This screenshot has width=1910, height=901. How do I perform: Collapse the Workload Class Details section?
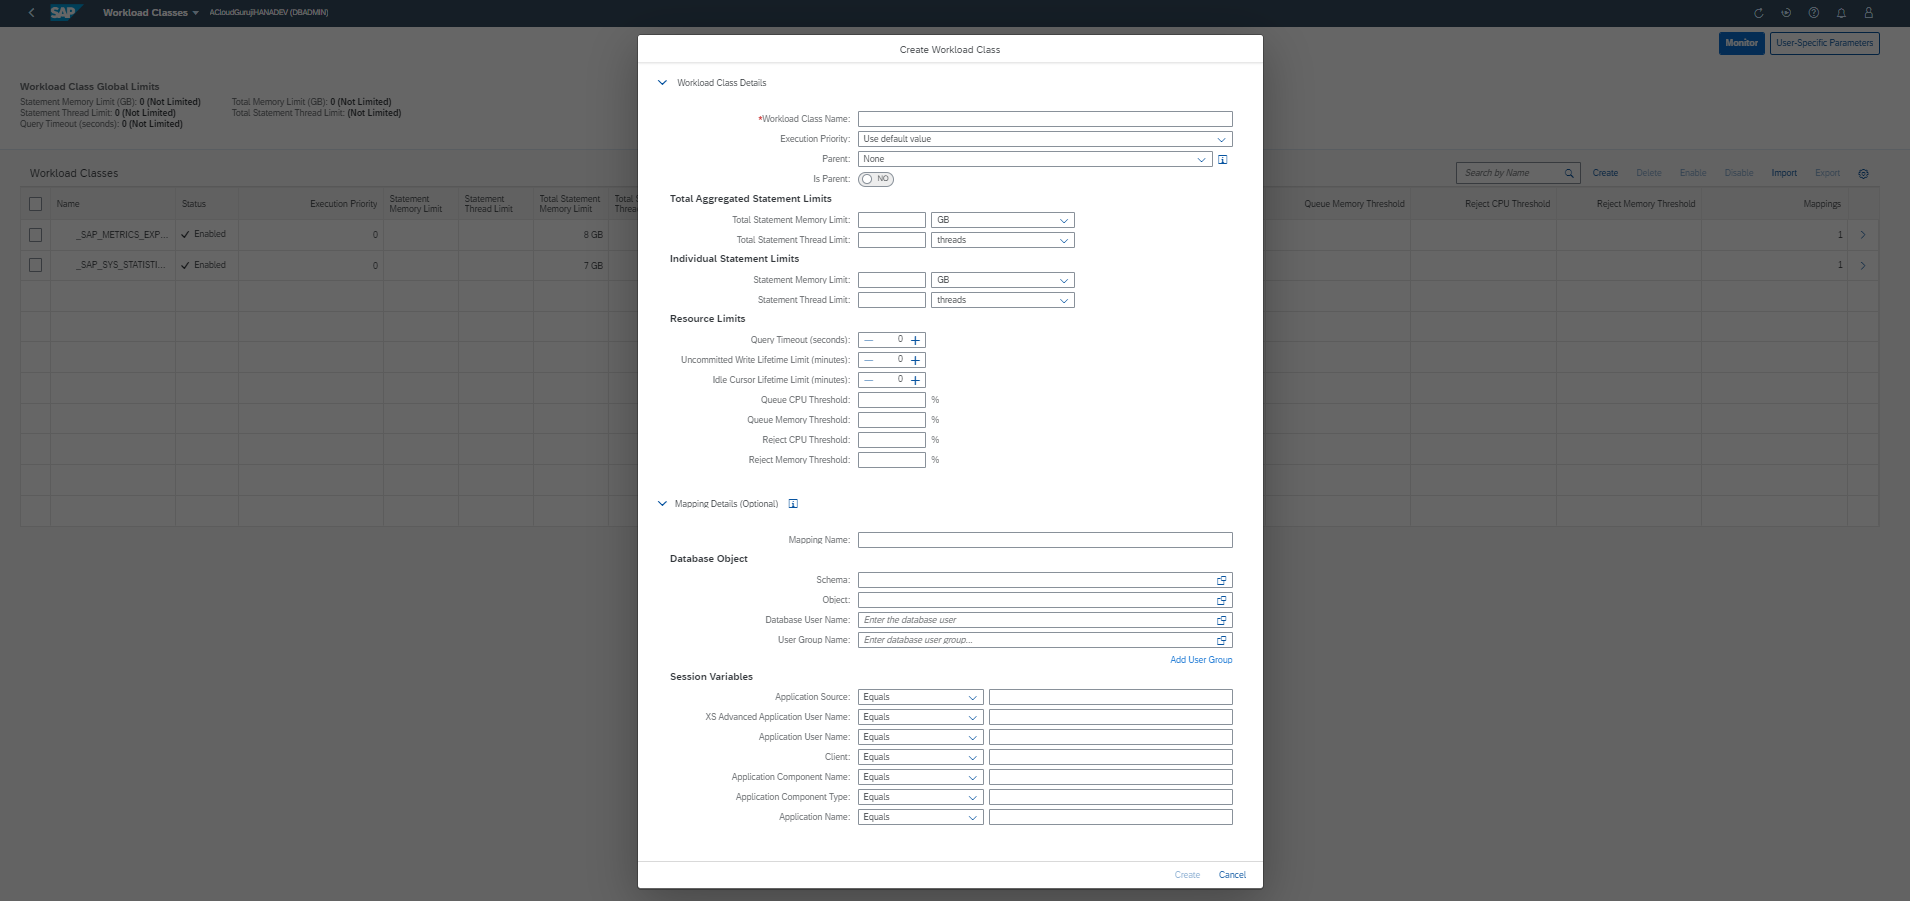click(662, 83)
